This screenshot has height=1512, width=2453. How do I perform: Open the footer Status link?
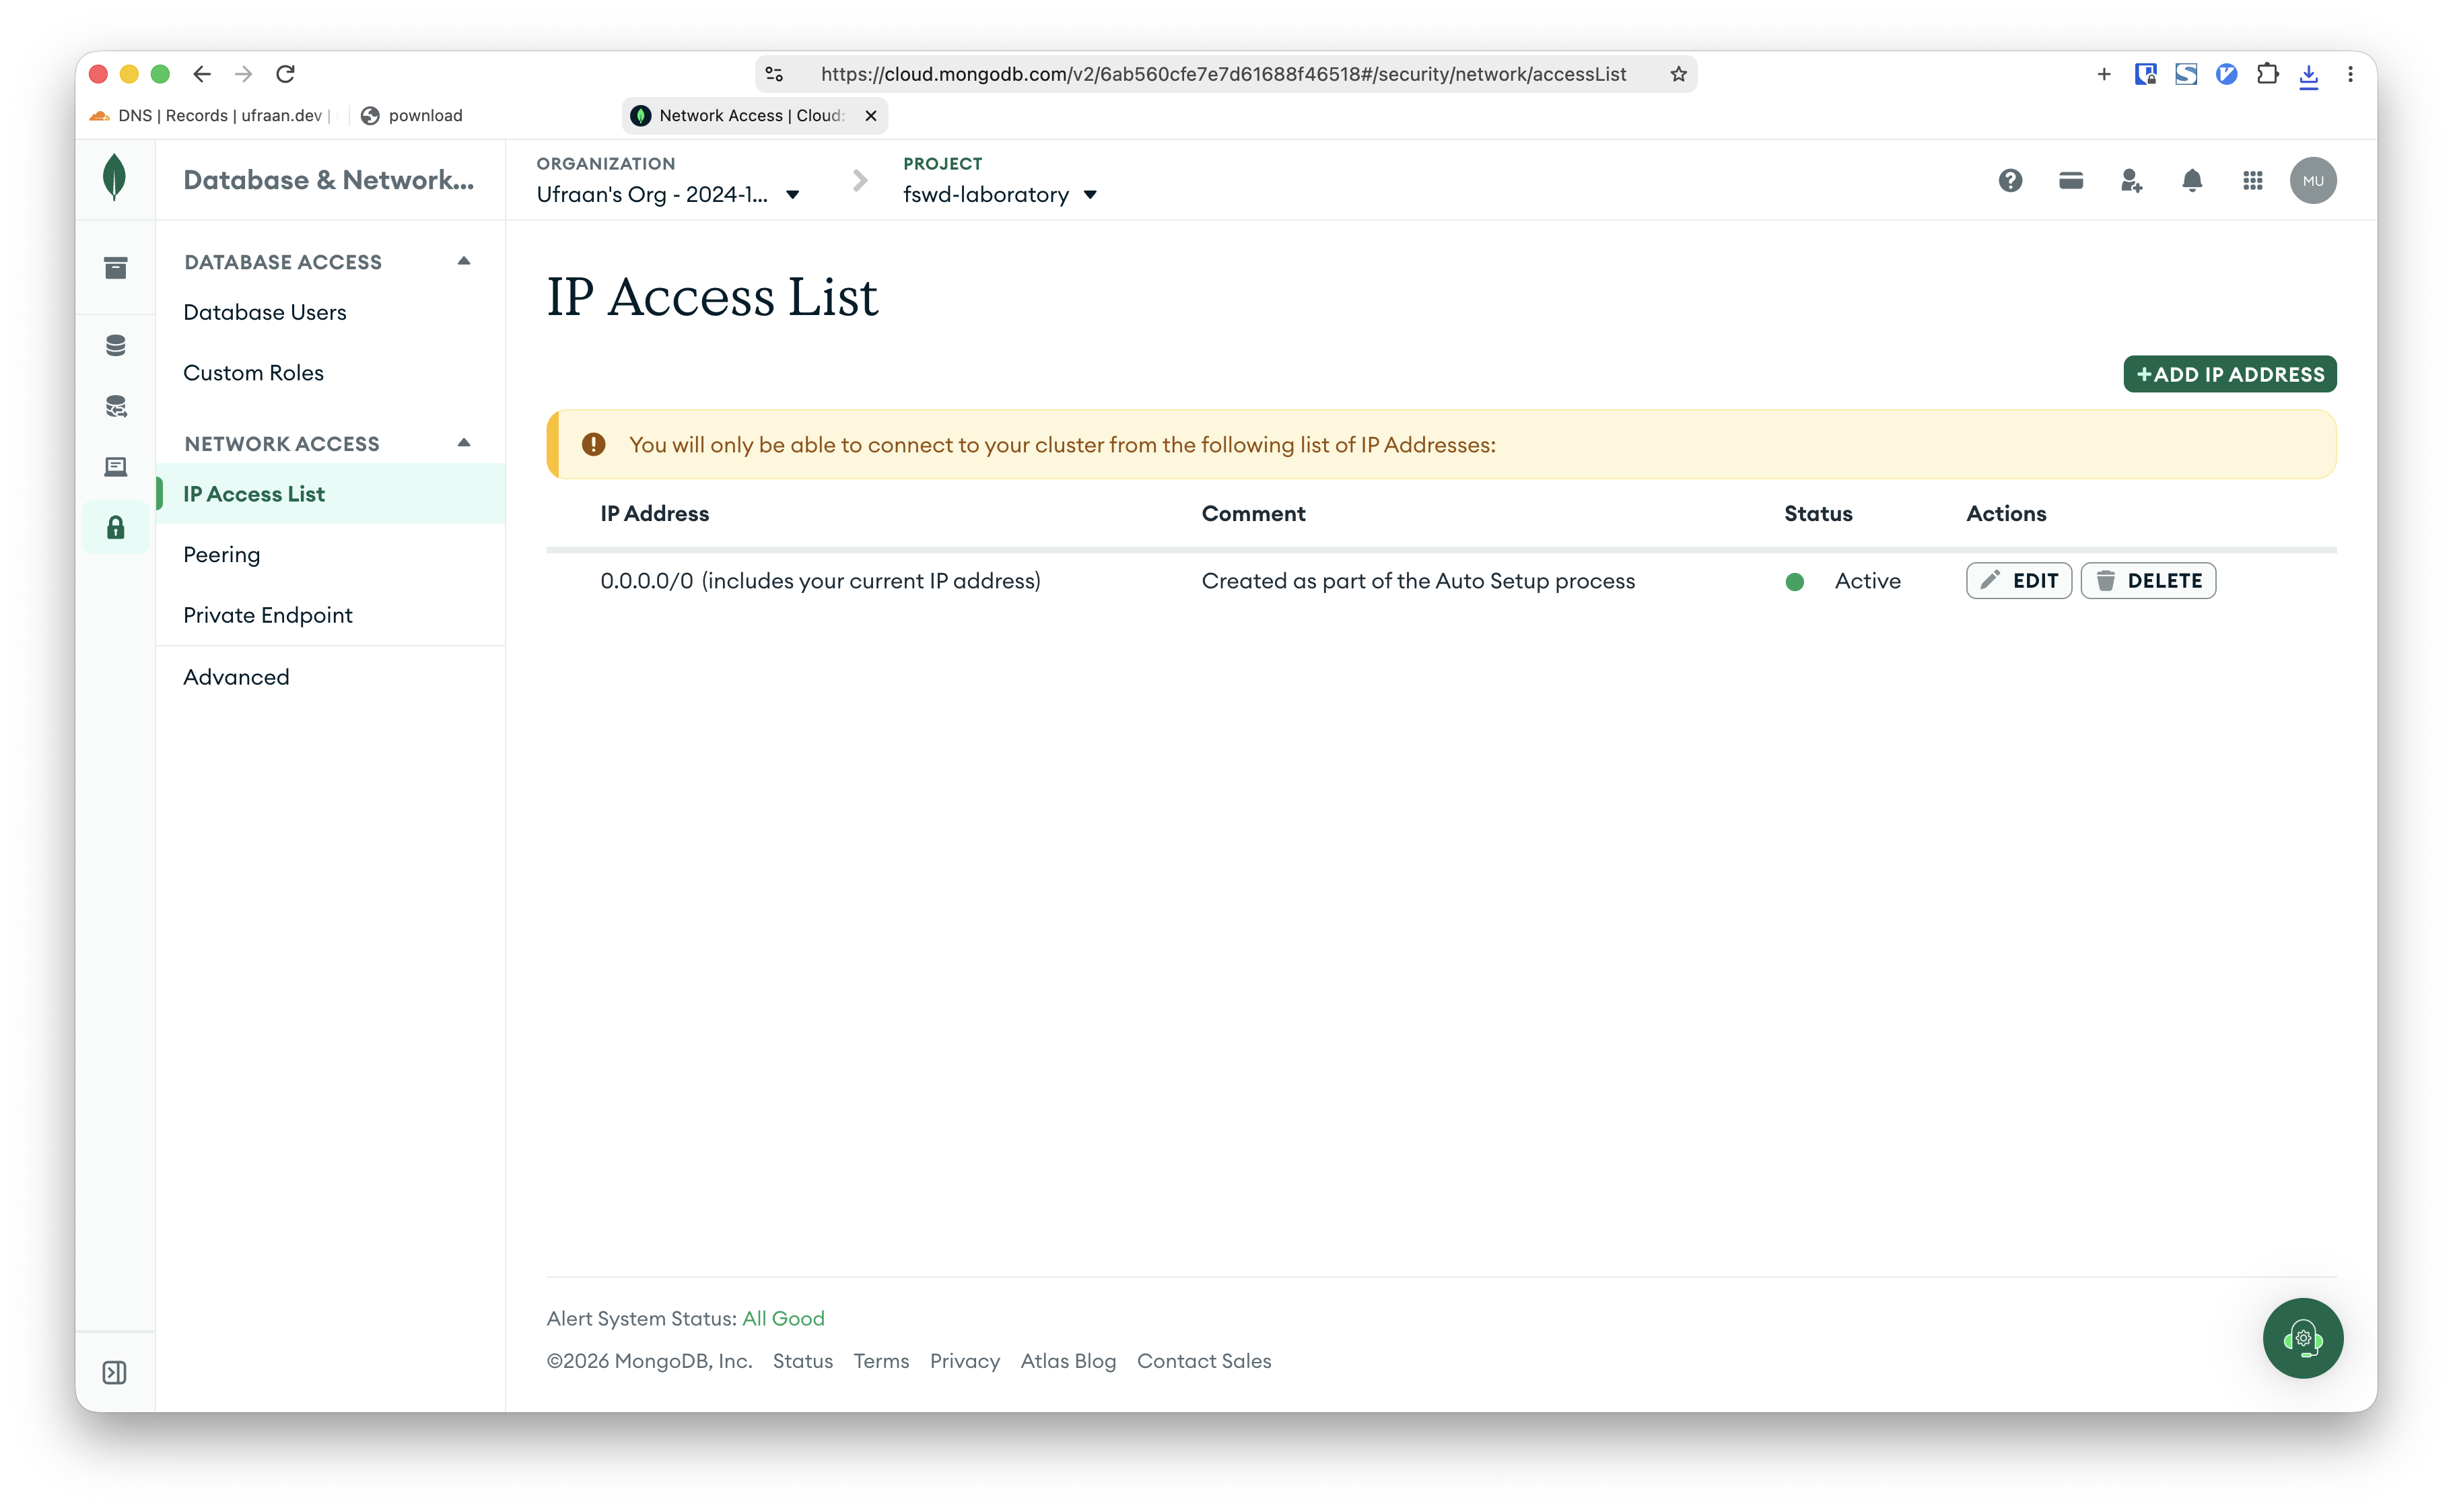tap(802, 1361)
